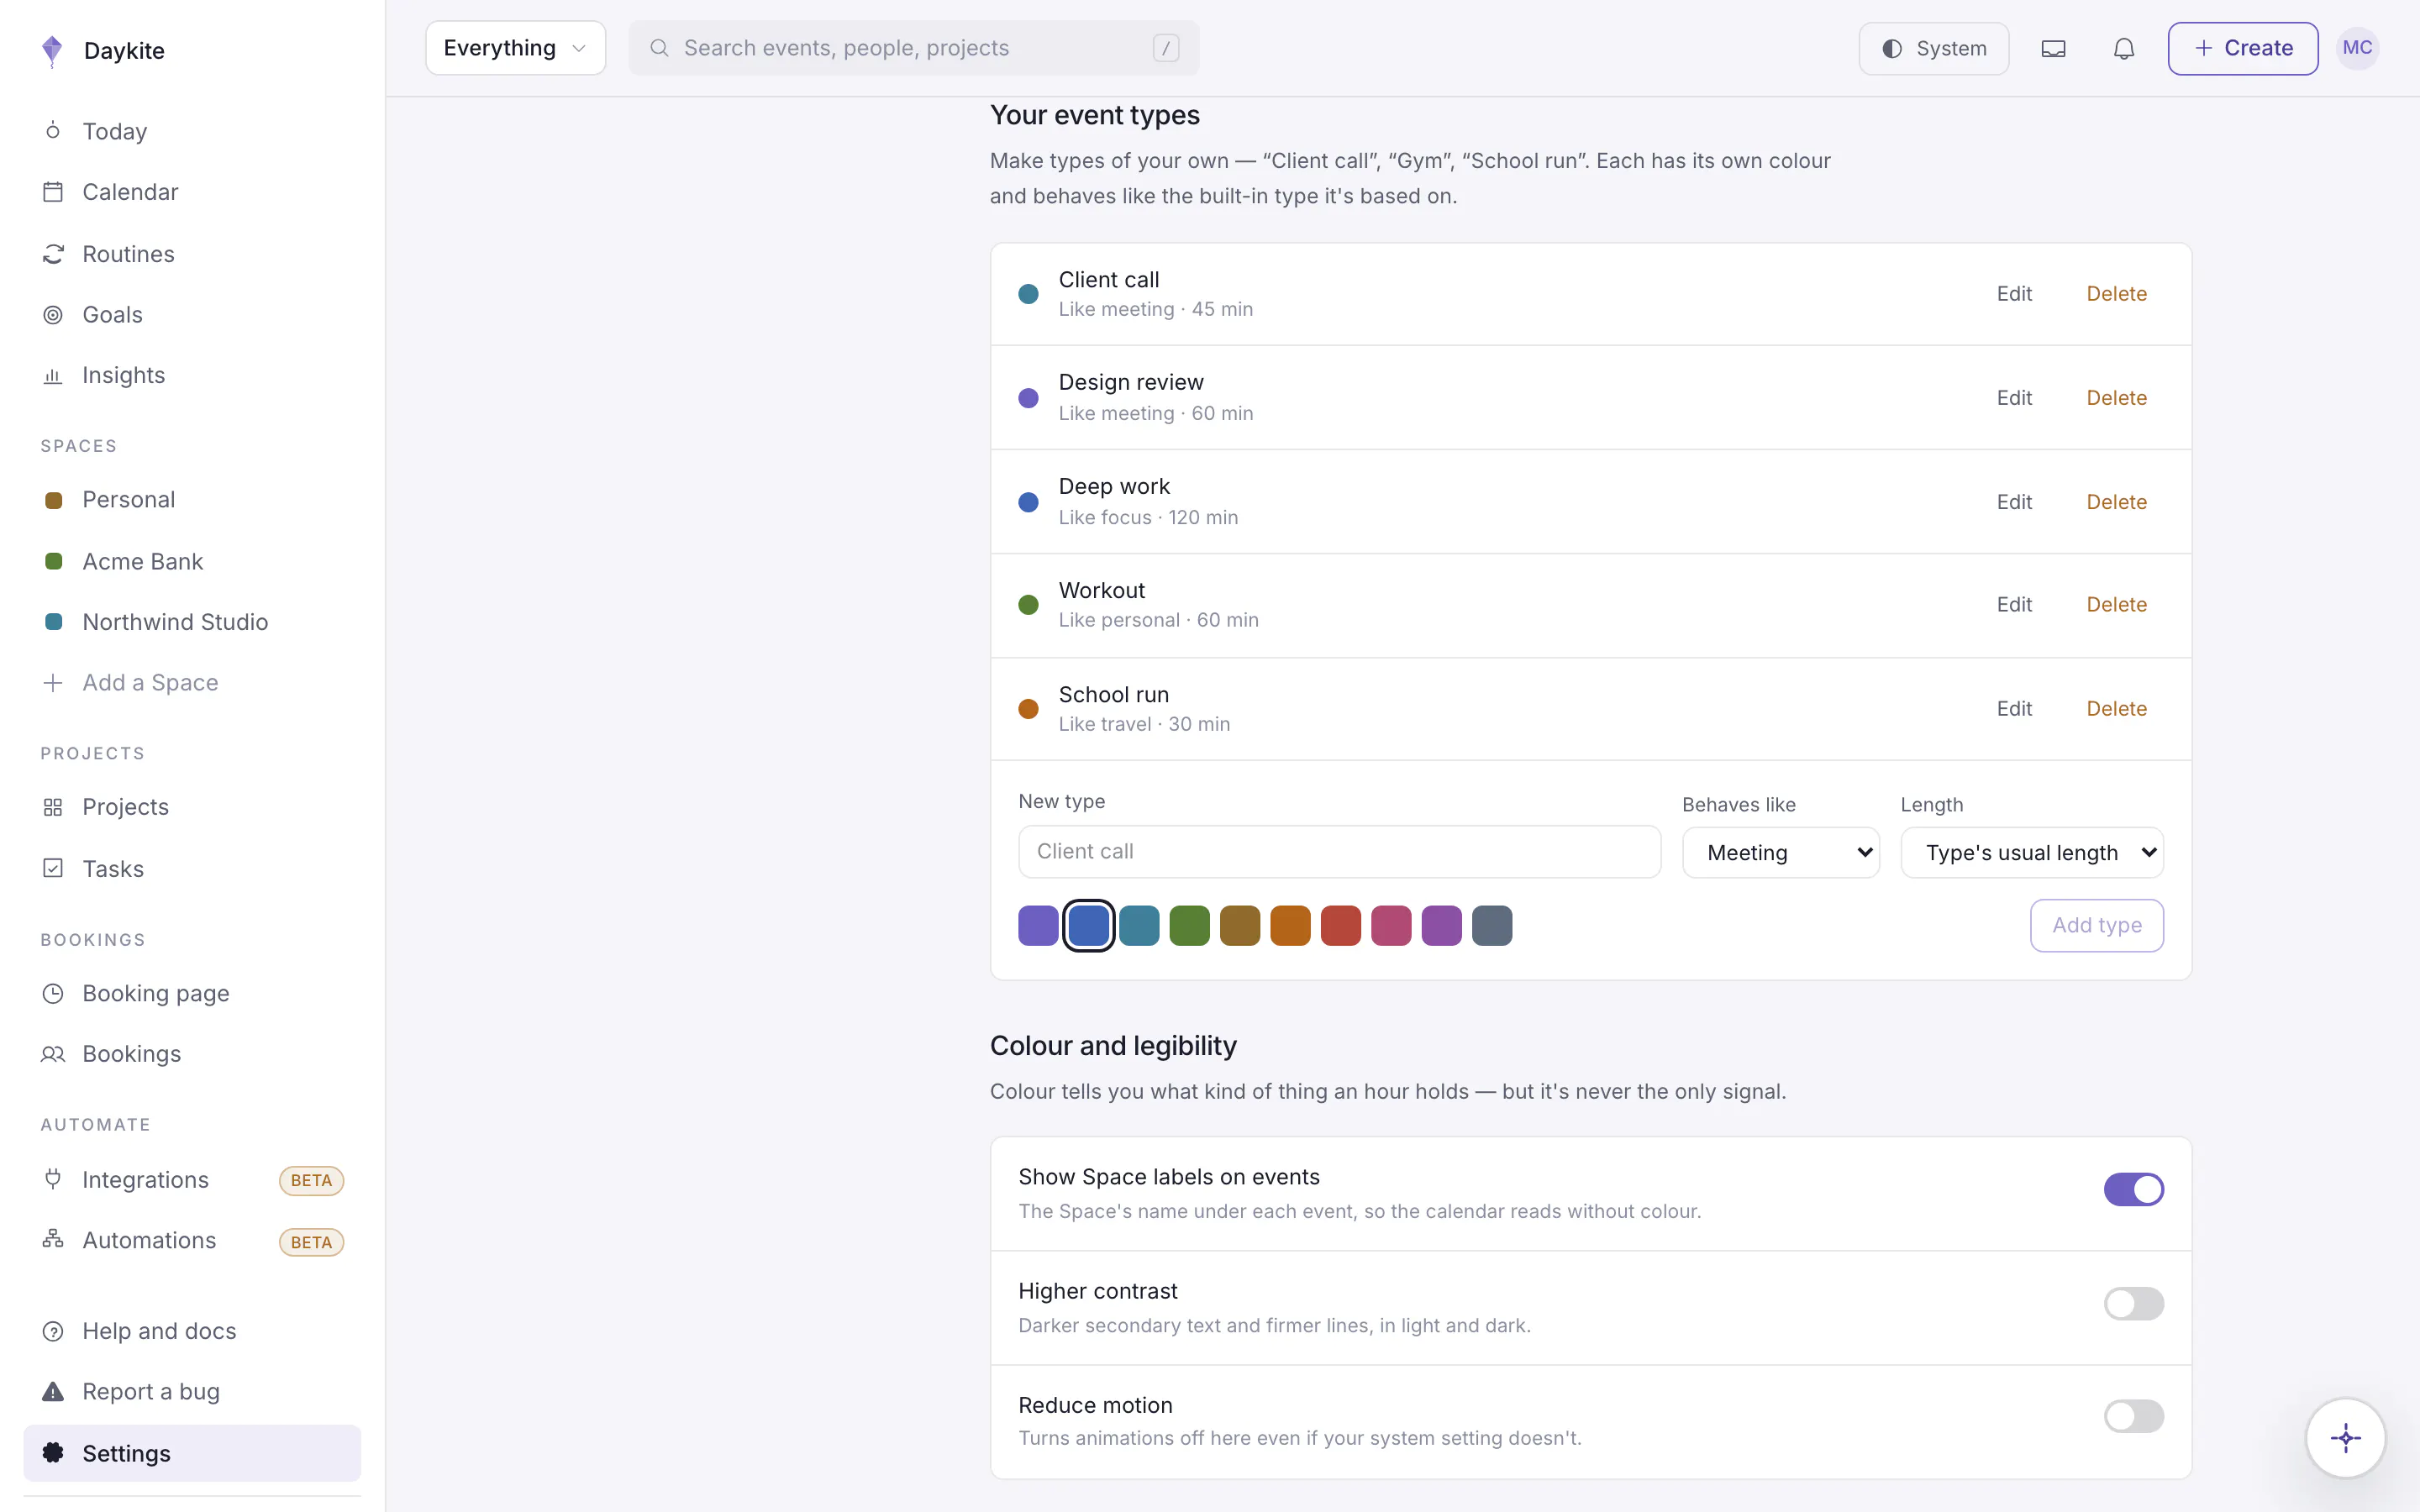Click the Daykite logo icon
The image size is (2420, 1512).
coord(52,50)
